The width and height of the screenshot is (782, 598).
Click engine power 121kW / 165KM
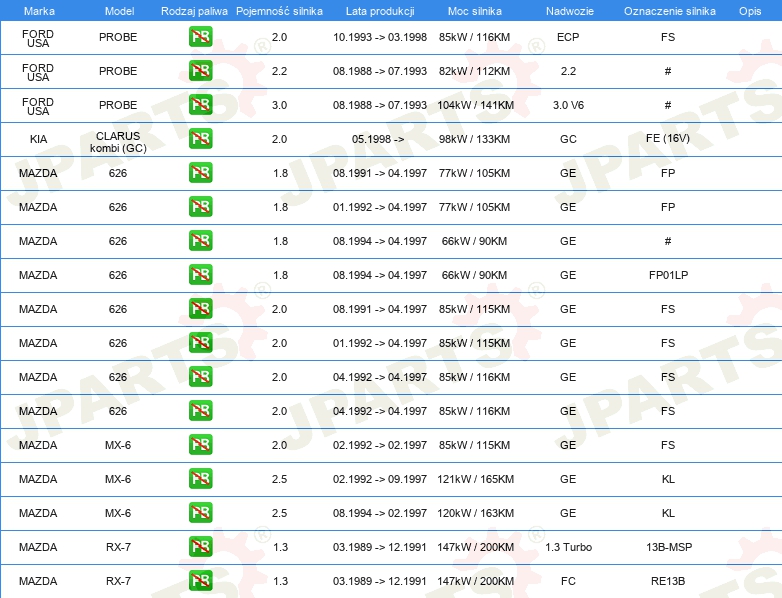[475, 479]
